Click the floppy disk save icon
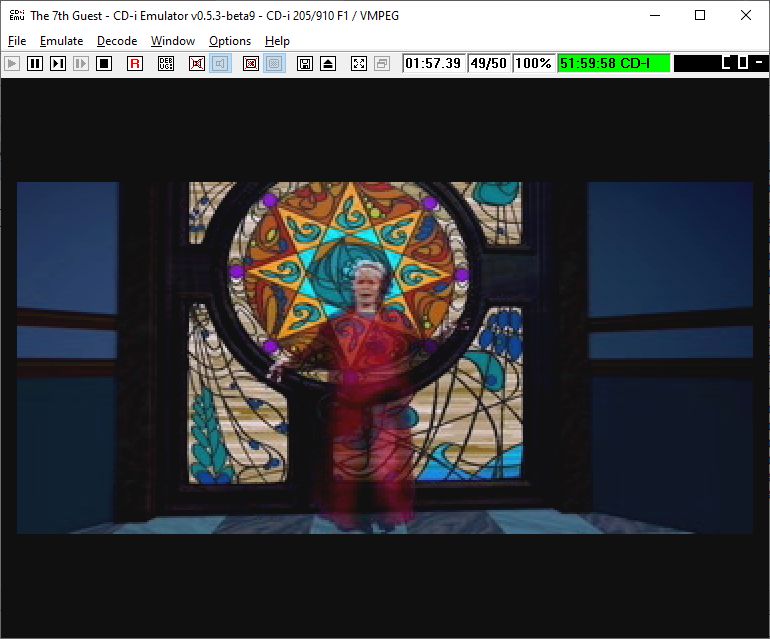Viewport: 770px width, 639px height. (x=305, y=63)
